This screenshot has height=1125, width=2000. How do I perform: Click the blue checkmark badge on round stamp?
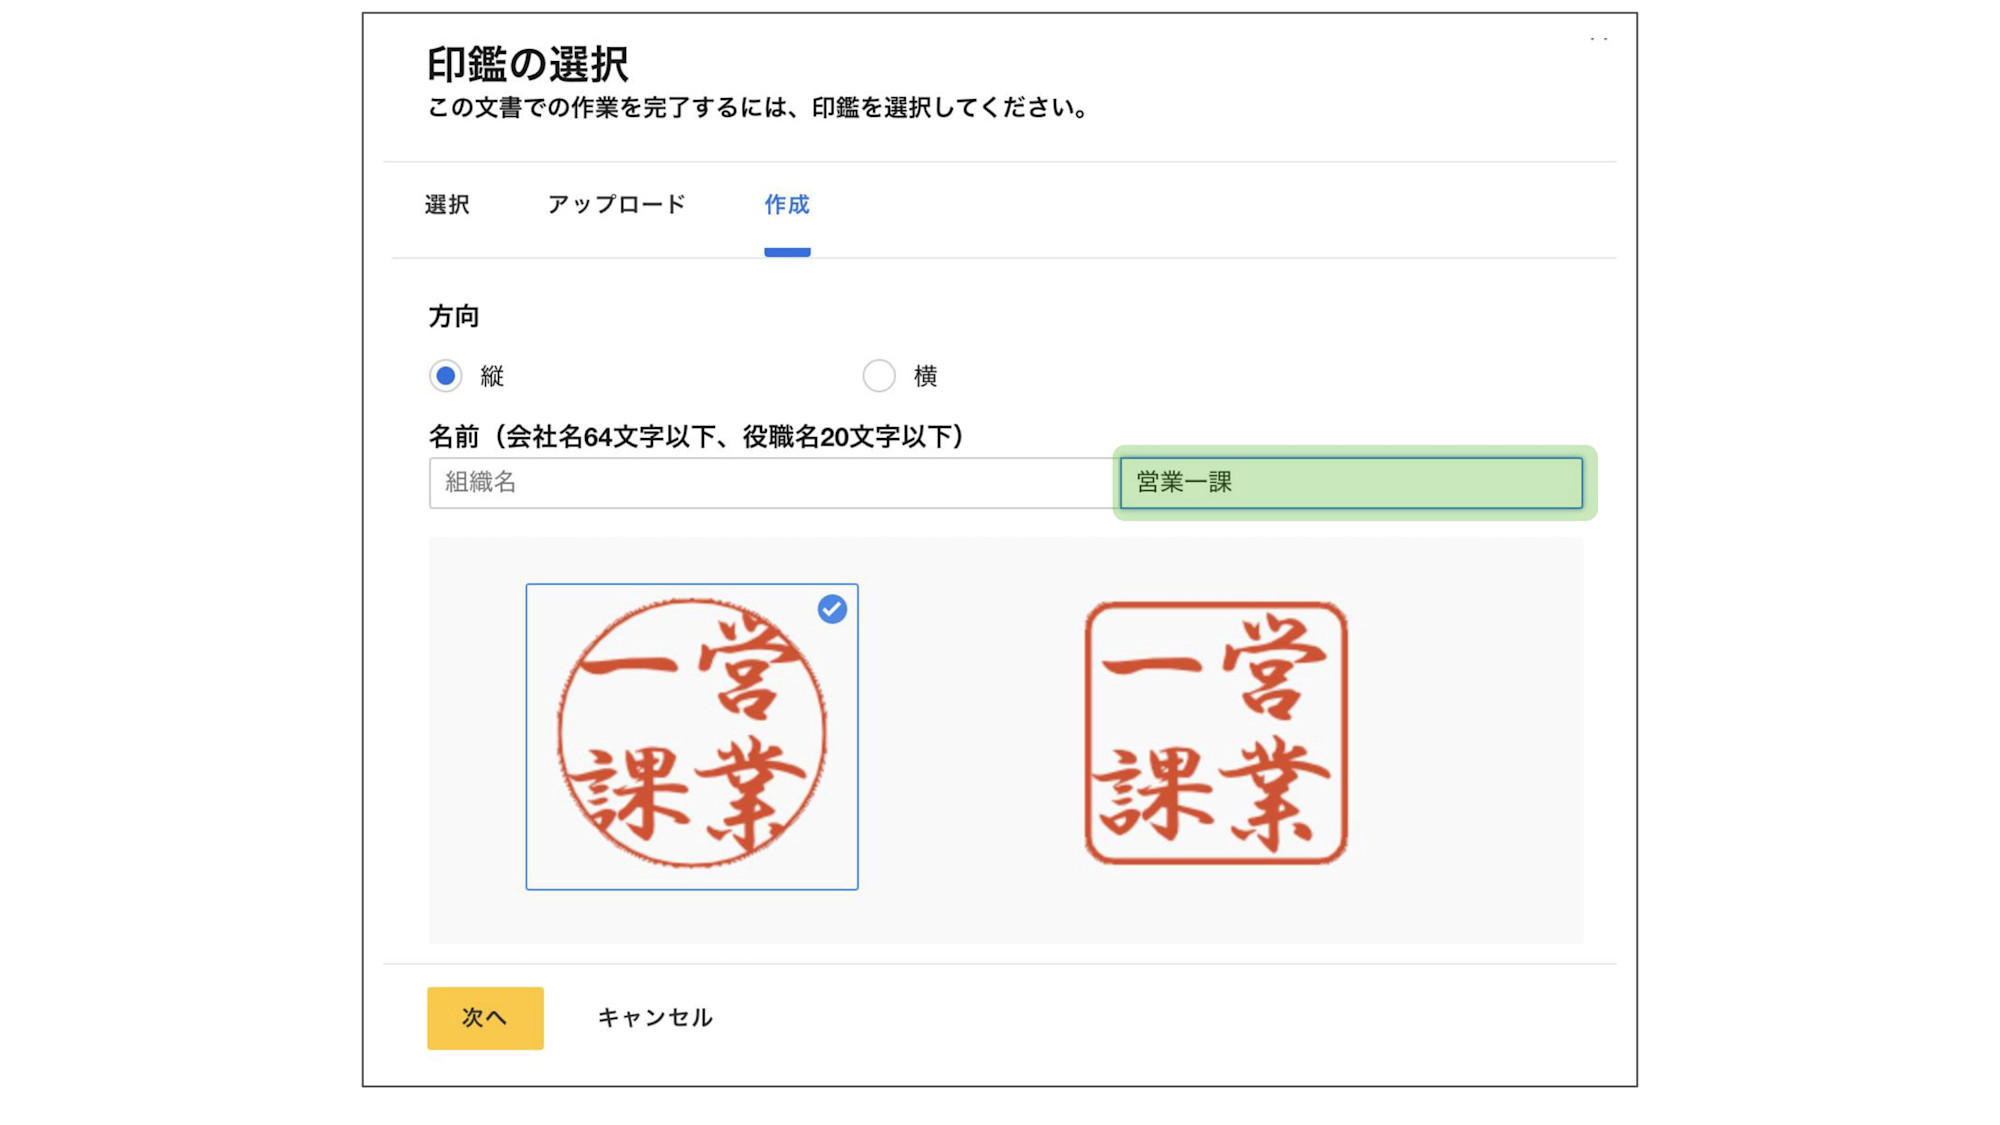click(832, 609)
